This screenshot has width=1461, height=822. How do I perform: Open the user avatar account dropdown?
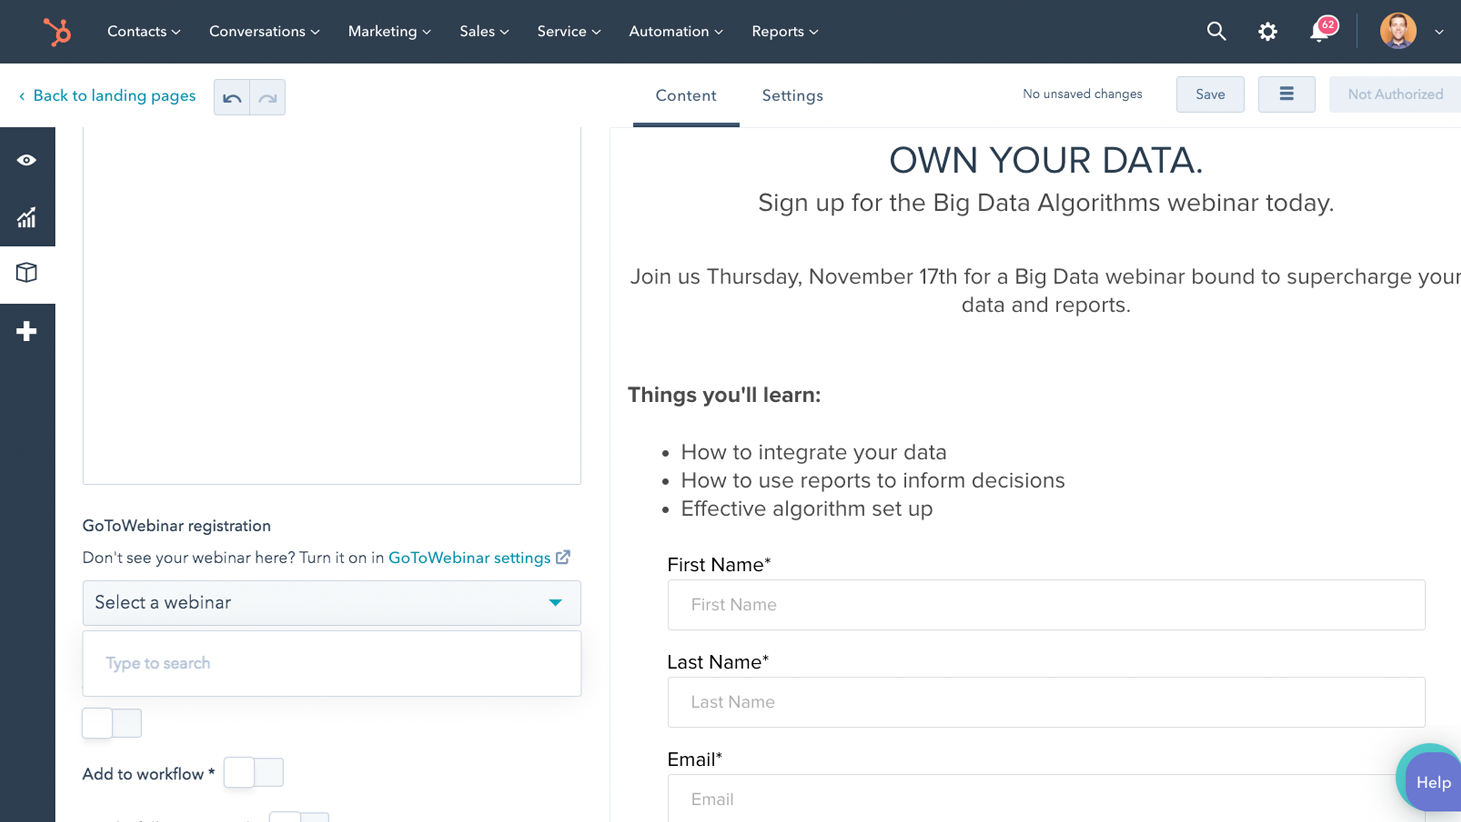pos(1411,32)
